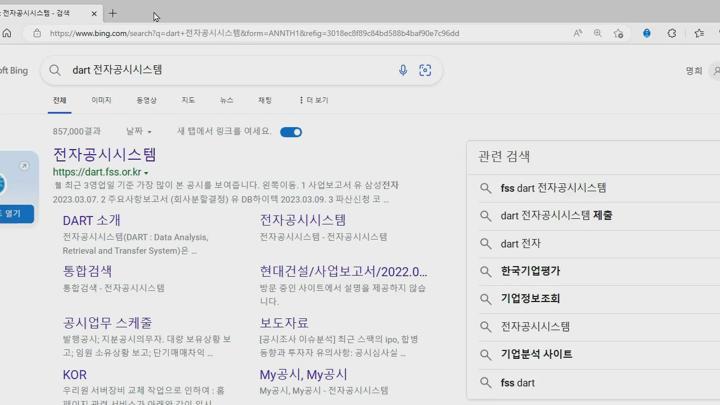This screenshot has height=405, width=720.
Task: Go to the browser home page
Action: [7, 33]
